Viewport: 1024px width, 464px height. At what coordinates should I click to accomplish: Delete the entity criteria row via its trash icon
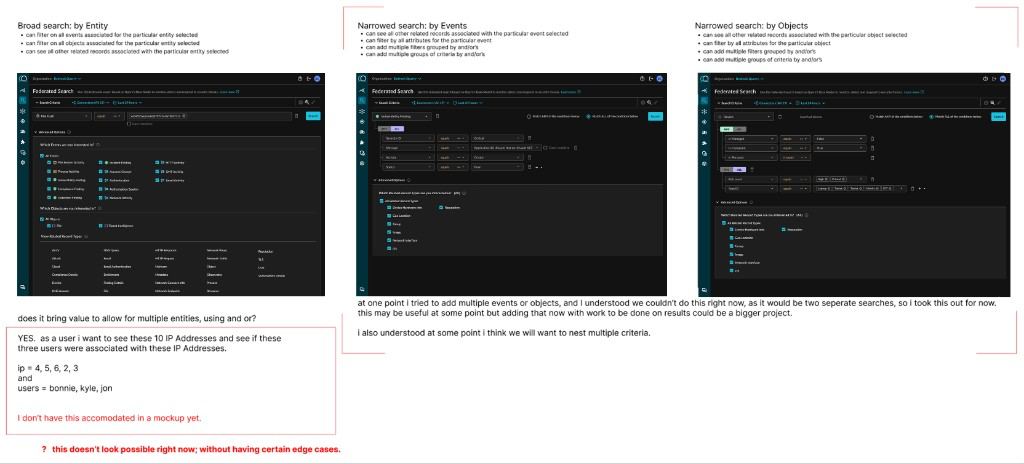coord(296,116)
